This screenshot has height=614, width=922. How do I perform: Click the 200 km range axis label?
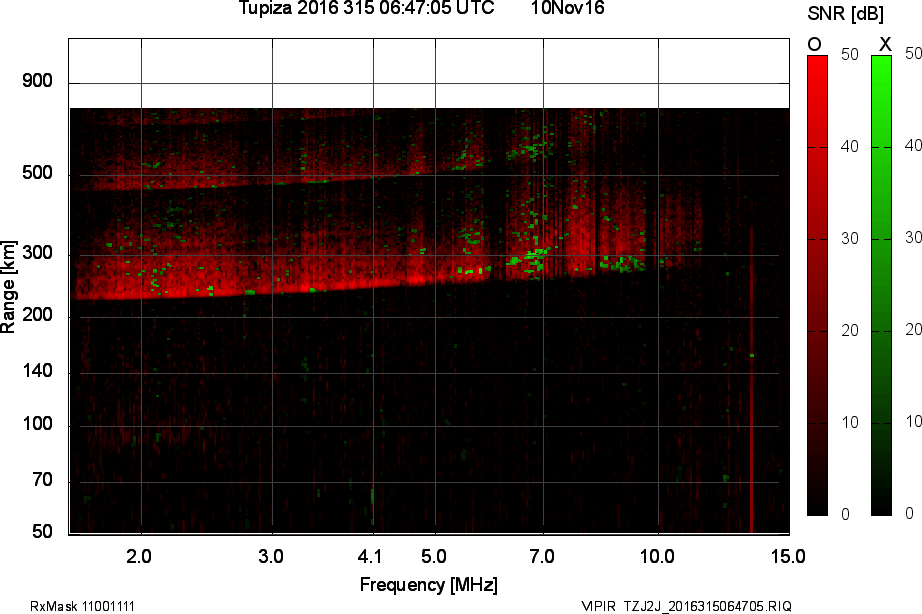tap(37, 315)
